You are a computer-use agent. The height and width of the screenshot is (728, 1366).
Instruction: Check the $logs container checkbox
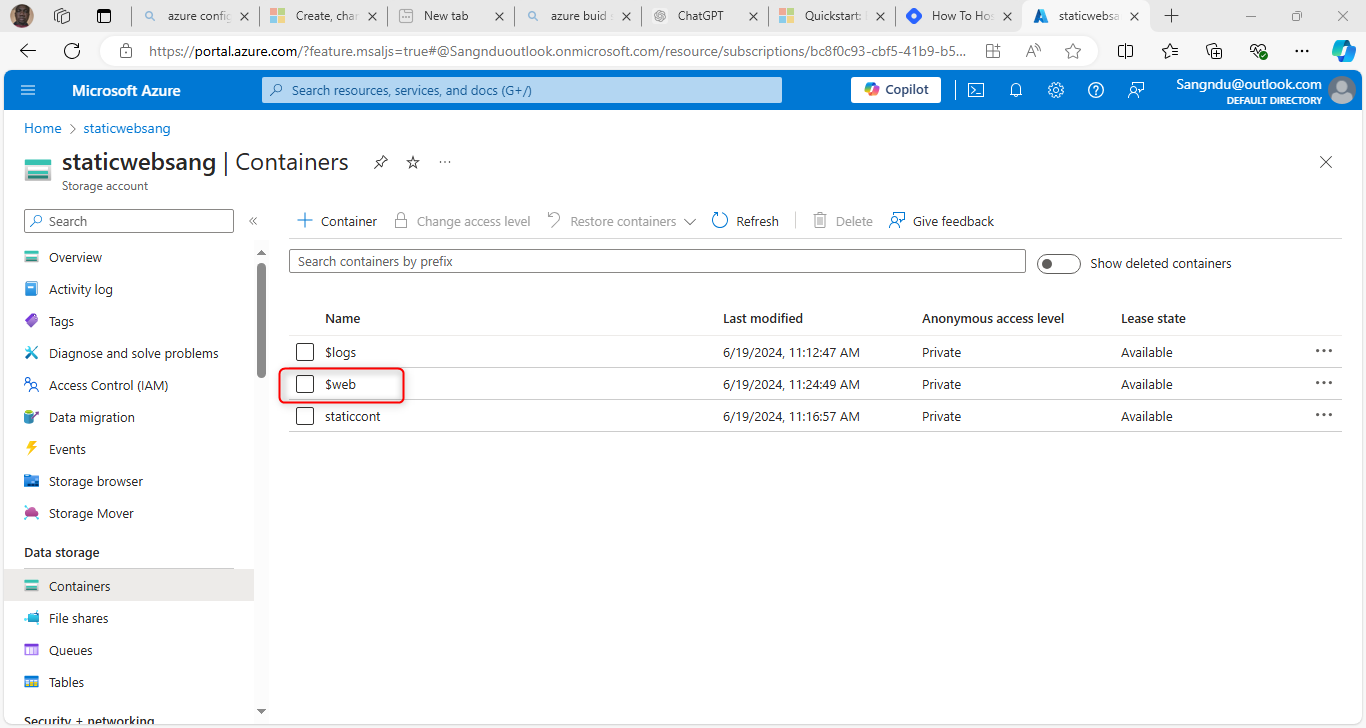point(305,352)
